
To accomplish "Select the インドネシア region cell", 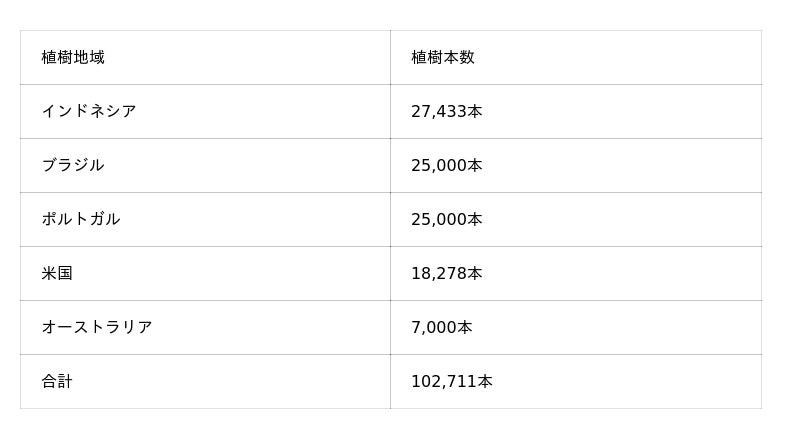I will (x=89, y=111).
